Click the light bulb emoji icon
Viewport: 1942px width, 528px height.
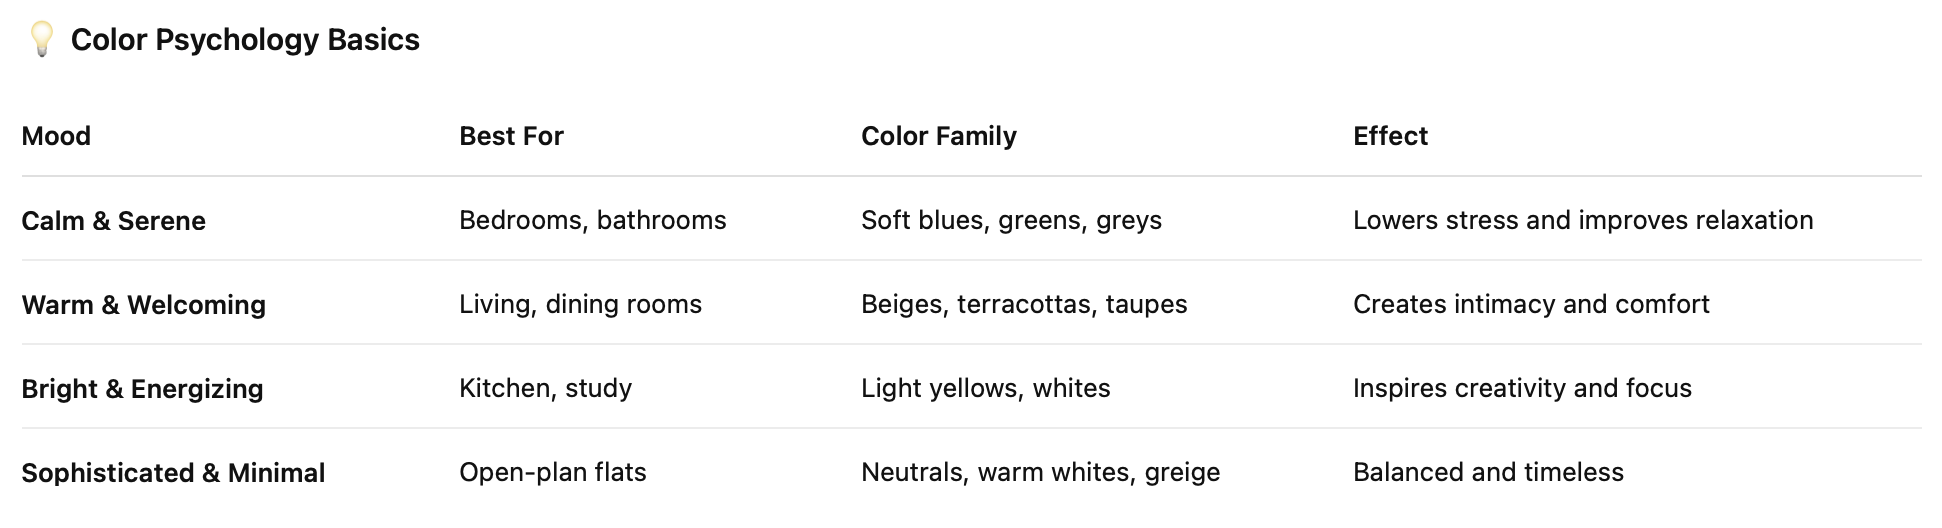pos(41,40)
